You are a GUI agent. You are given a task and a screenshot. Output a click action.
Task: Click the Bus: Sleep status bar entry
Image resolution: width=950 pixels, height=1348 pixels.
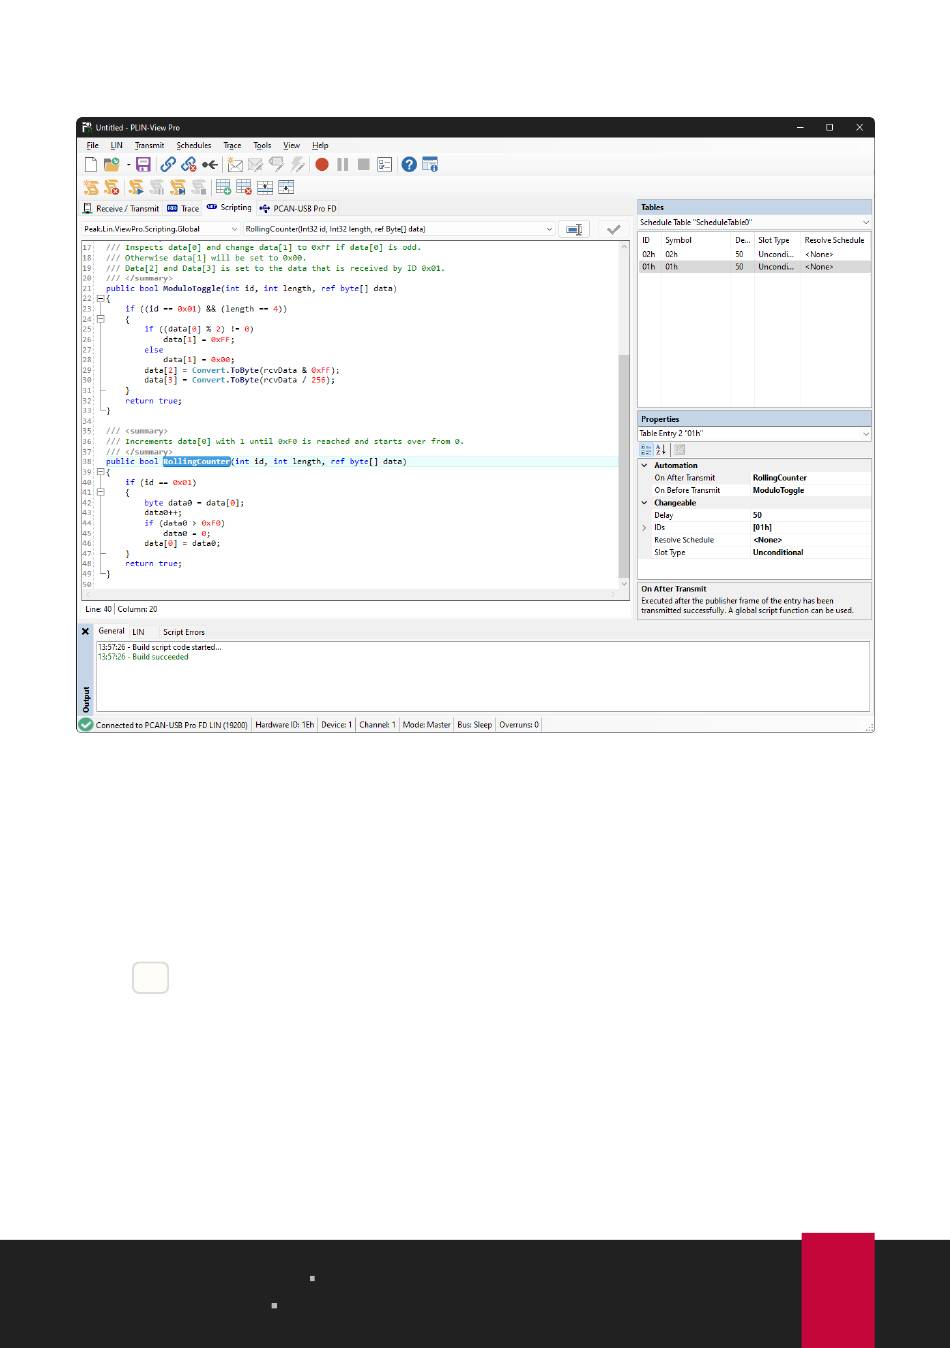(475, 725)
